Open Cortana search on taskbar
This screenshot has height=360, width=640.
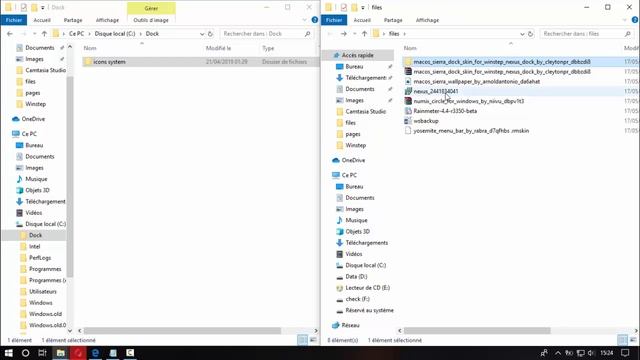pyautogui.click(x=25, y=353)
